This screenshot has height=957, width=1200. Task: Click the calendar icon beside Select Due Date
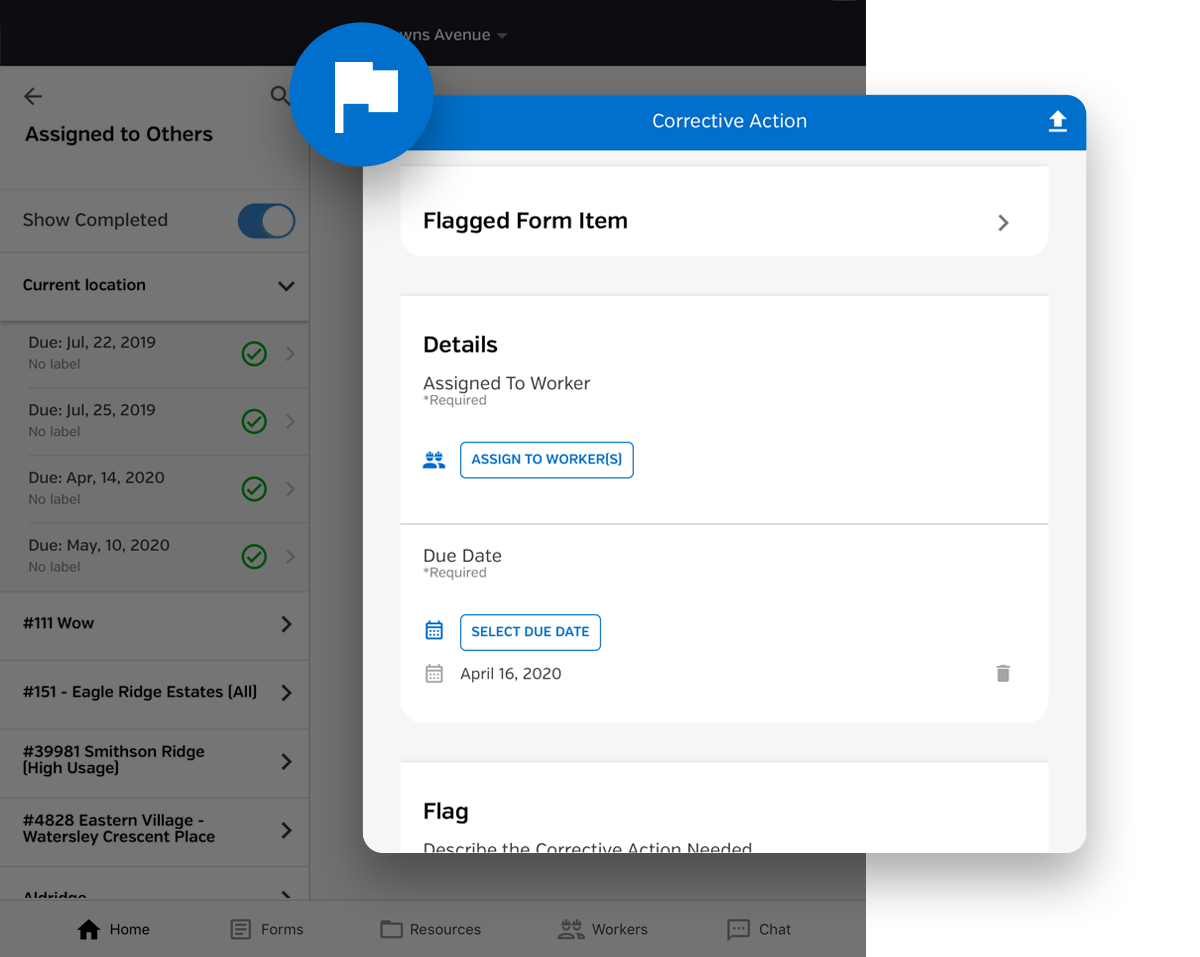tap(434, 632)
